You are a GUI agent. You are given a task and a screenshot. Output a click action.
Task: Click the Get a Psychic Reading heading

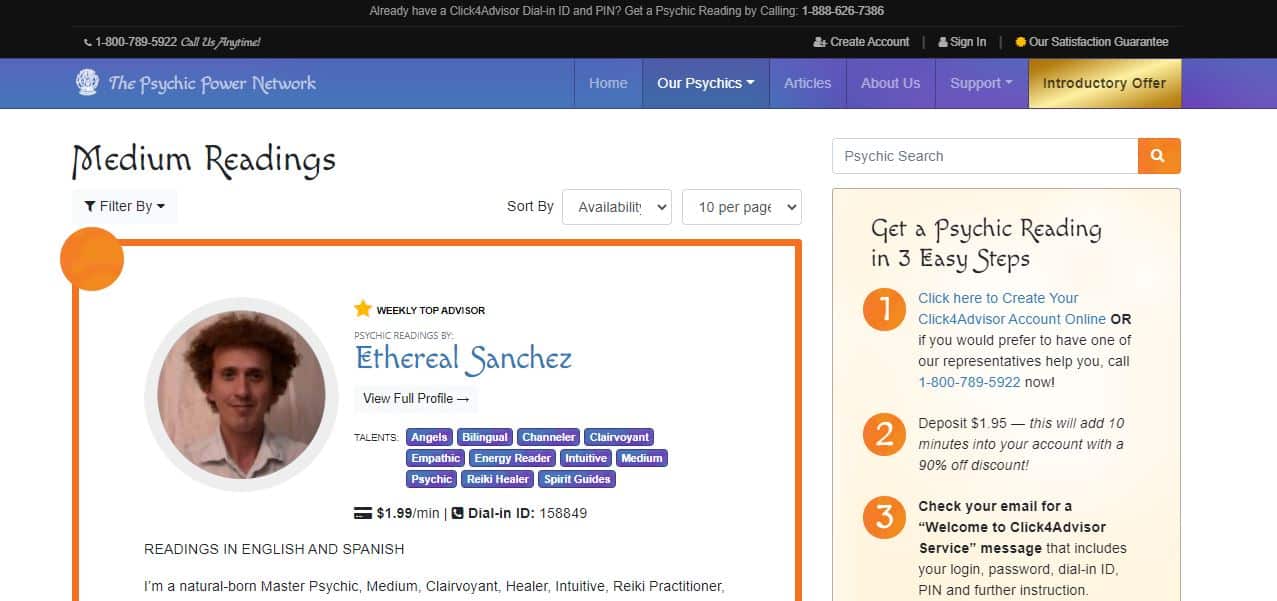coord(986,244)
